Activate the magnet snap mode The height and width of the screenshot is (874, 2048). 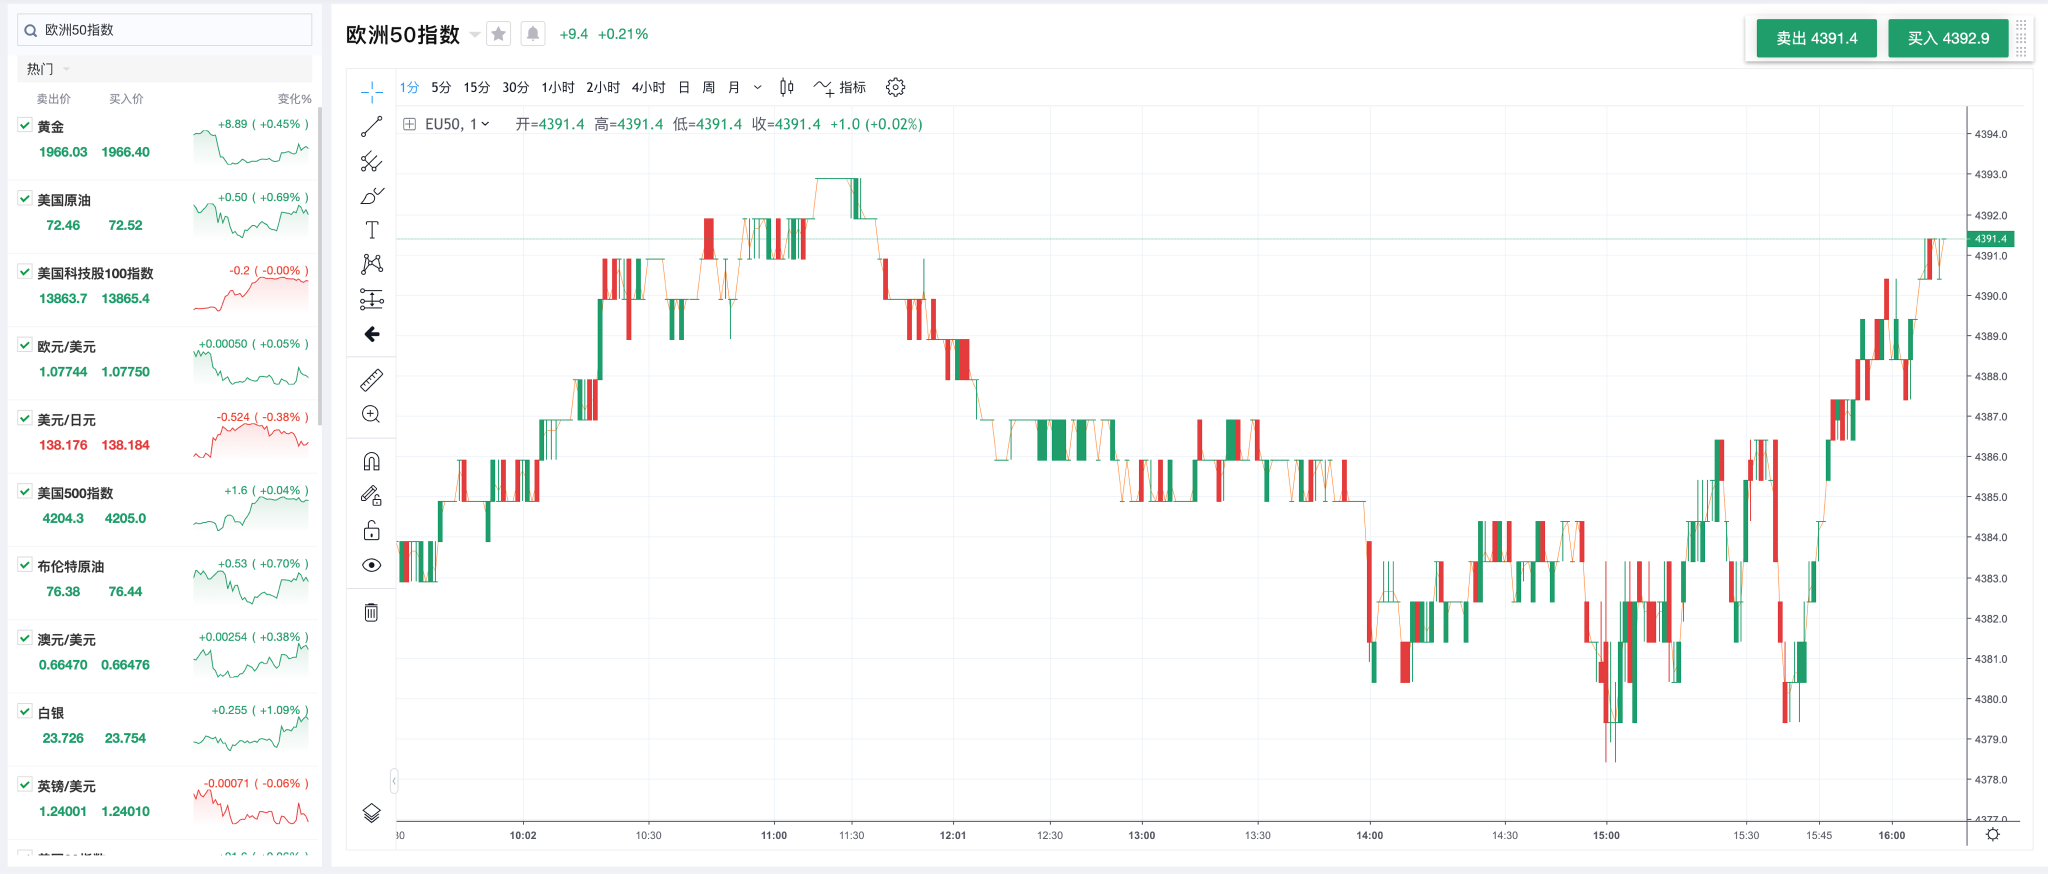tap(371, 461)
